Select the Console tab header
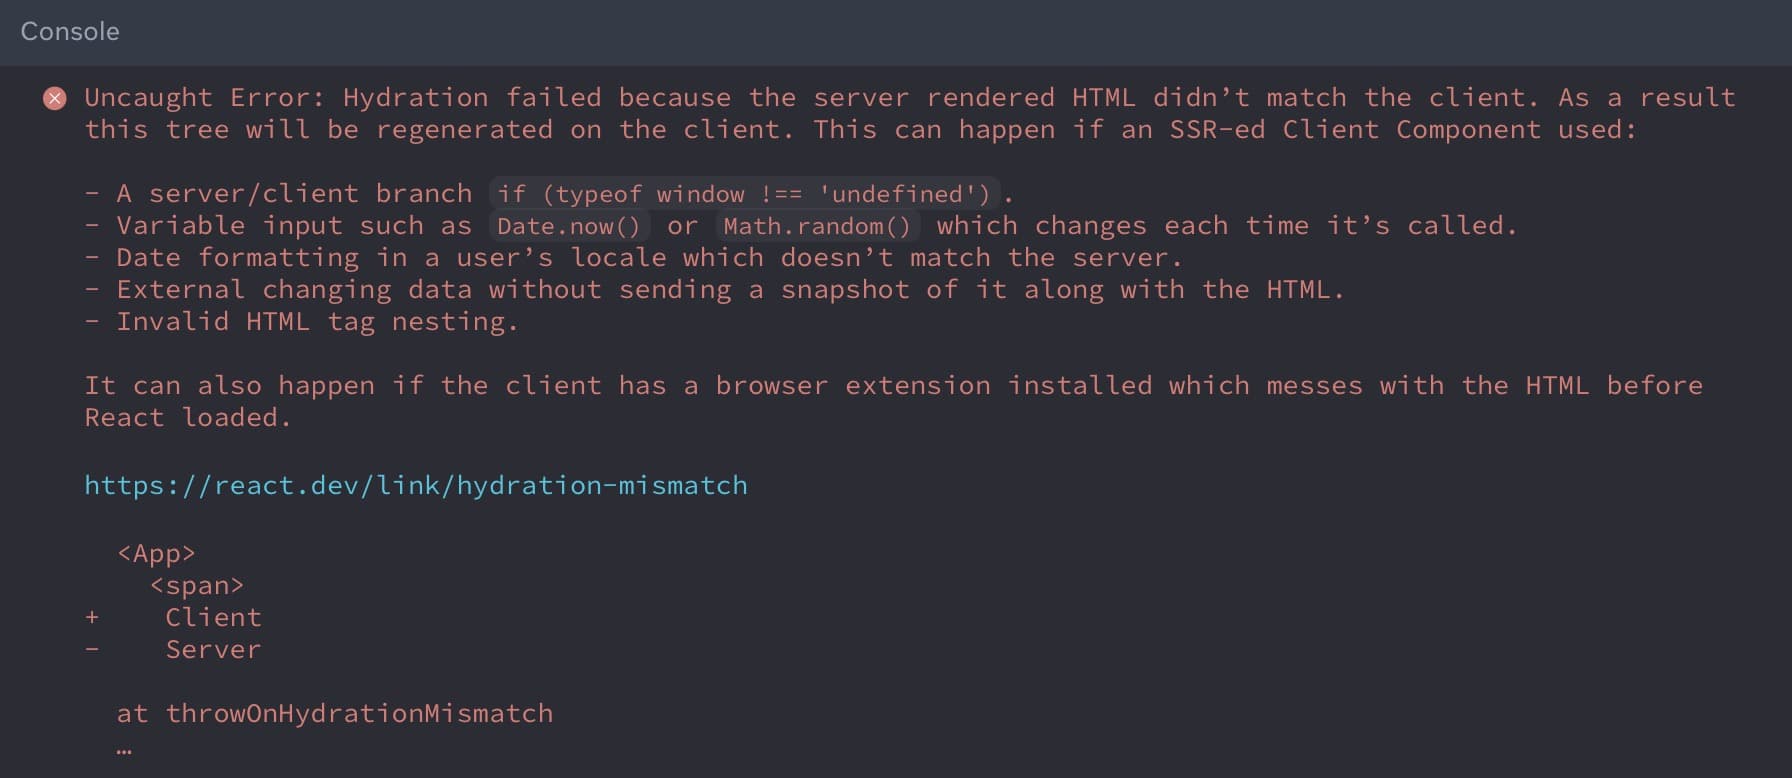 click(x=70, y=32)
